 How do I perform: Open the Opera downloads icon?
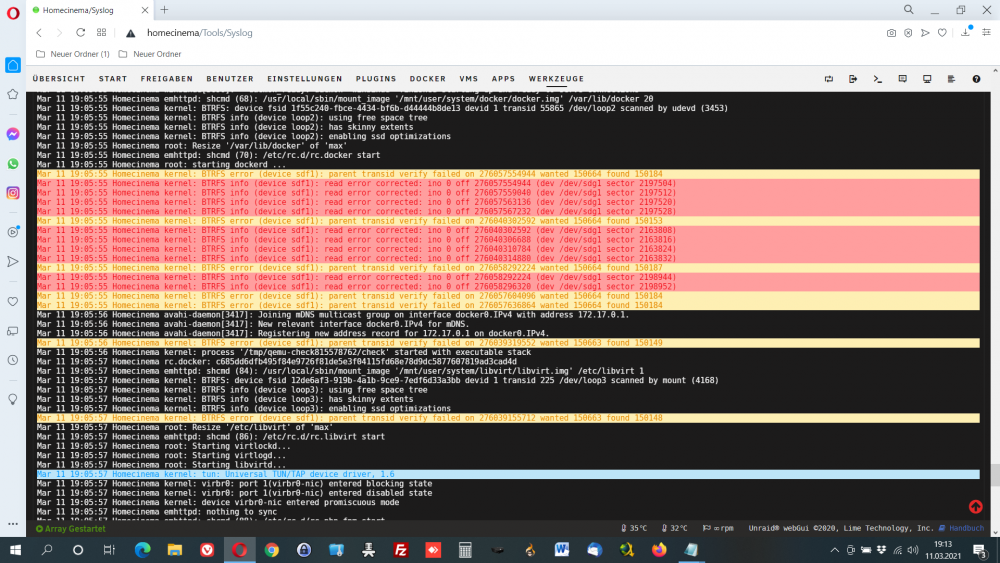tap(966, 33)
